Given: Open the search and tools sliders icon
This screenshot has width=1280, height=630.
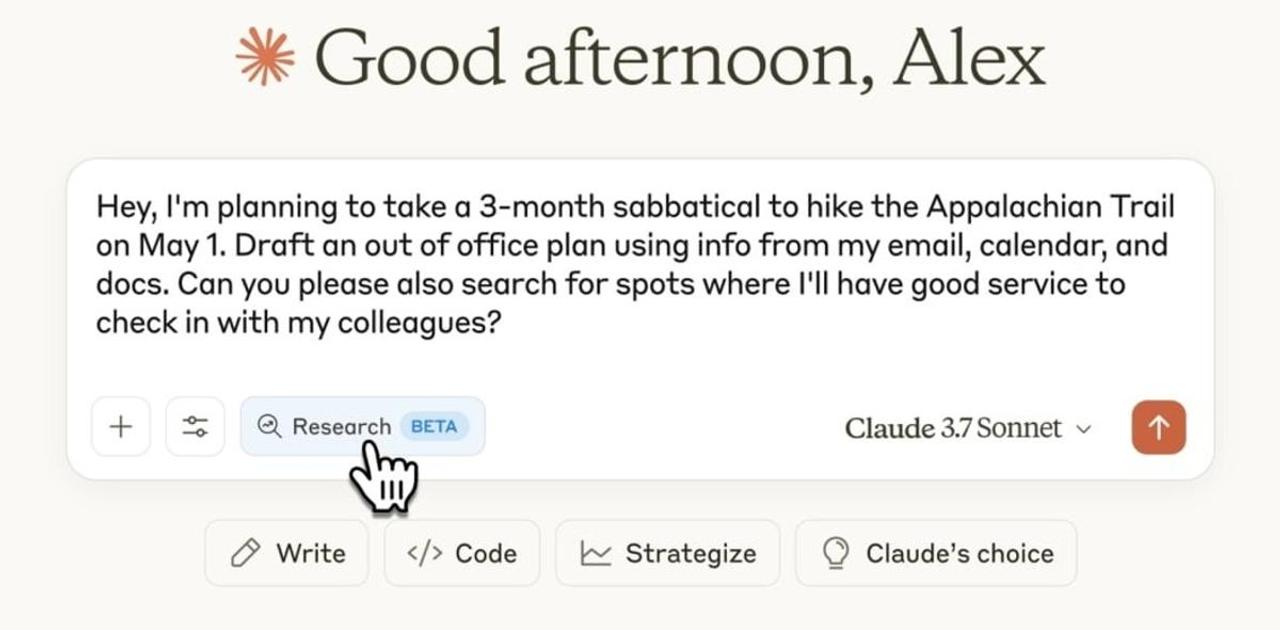Looking at the screenshot, I should pos(195,427).
